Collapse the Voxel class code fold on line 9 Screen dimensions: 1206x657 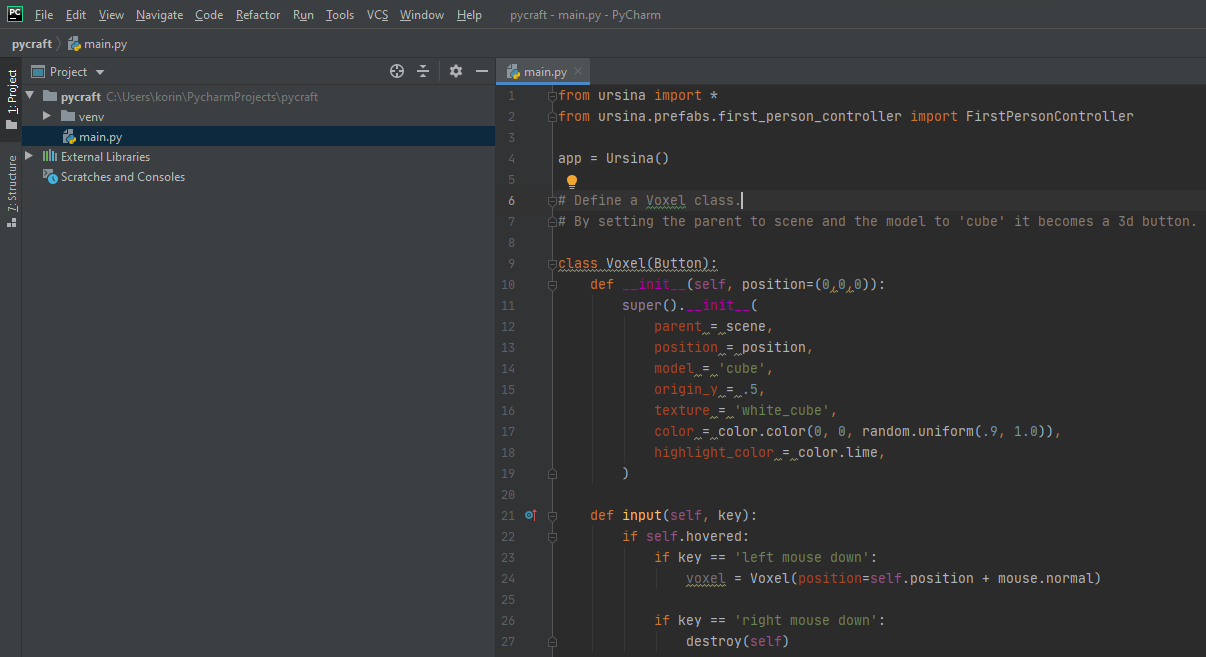552,263
